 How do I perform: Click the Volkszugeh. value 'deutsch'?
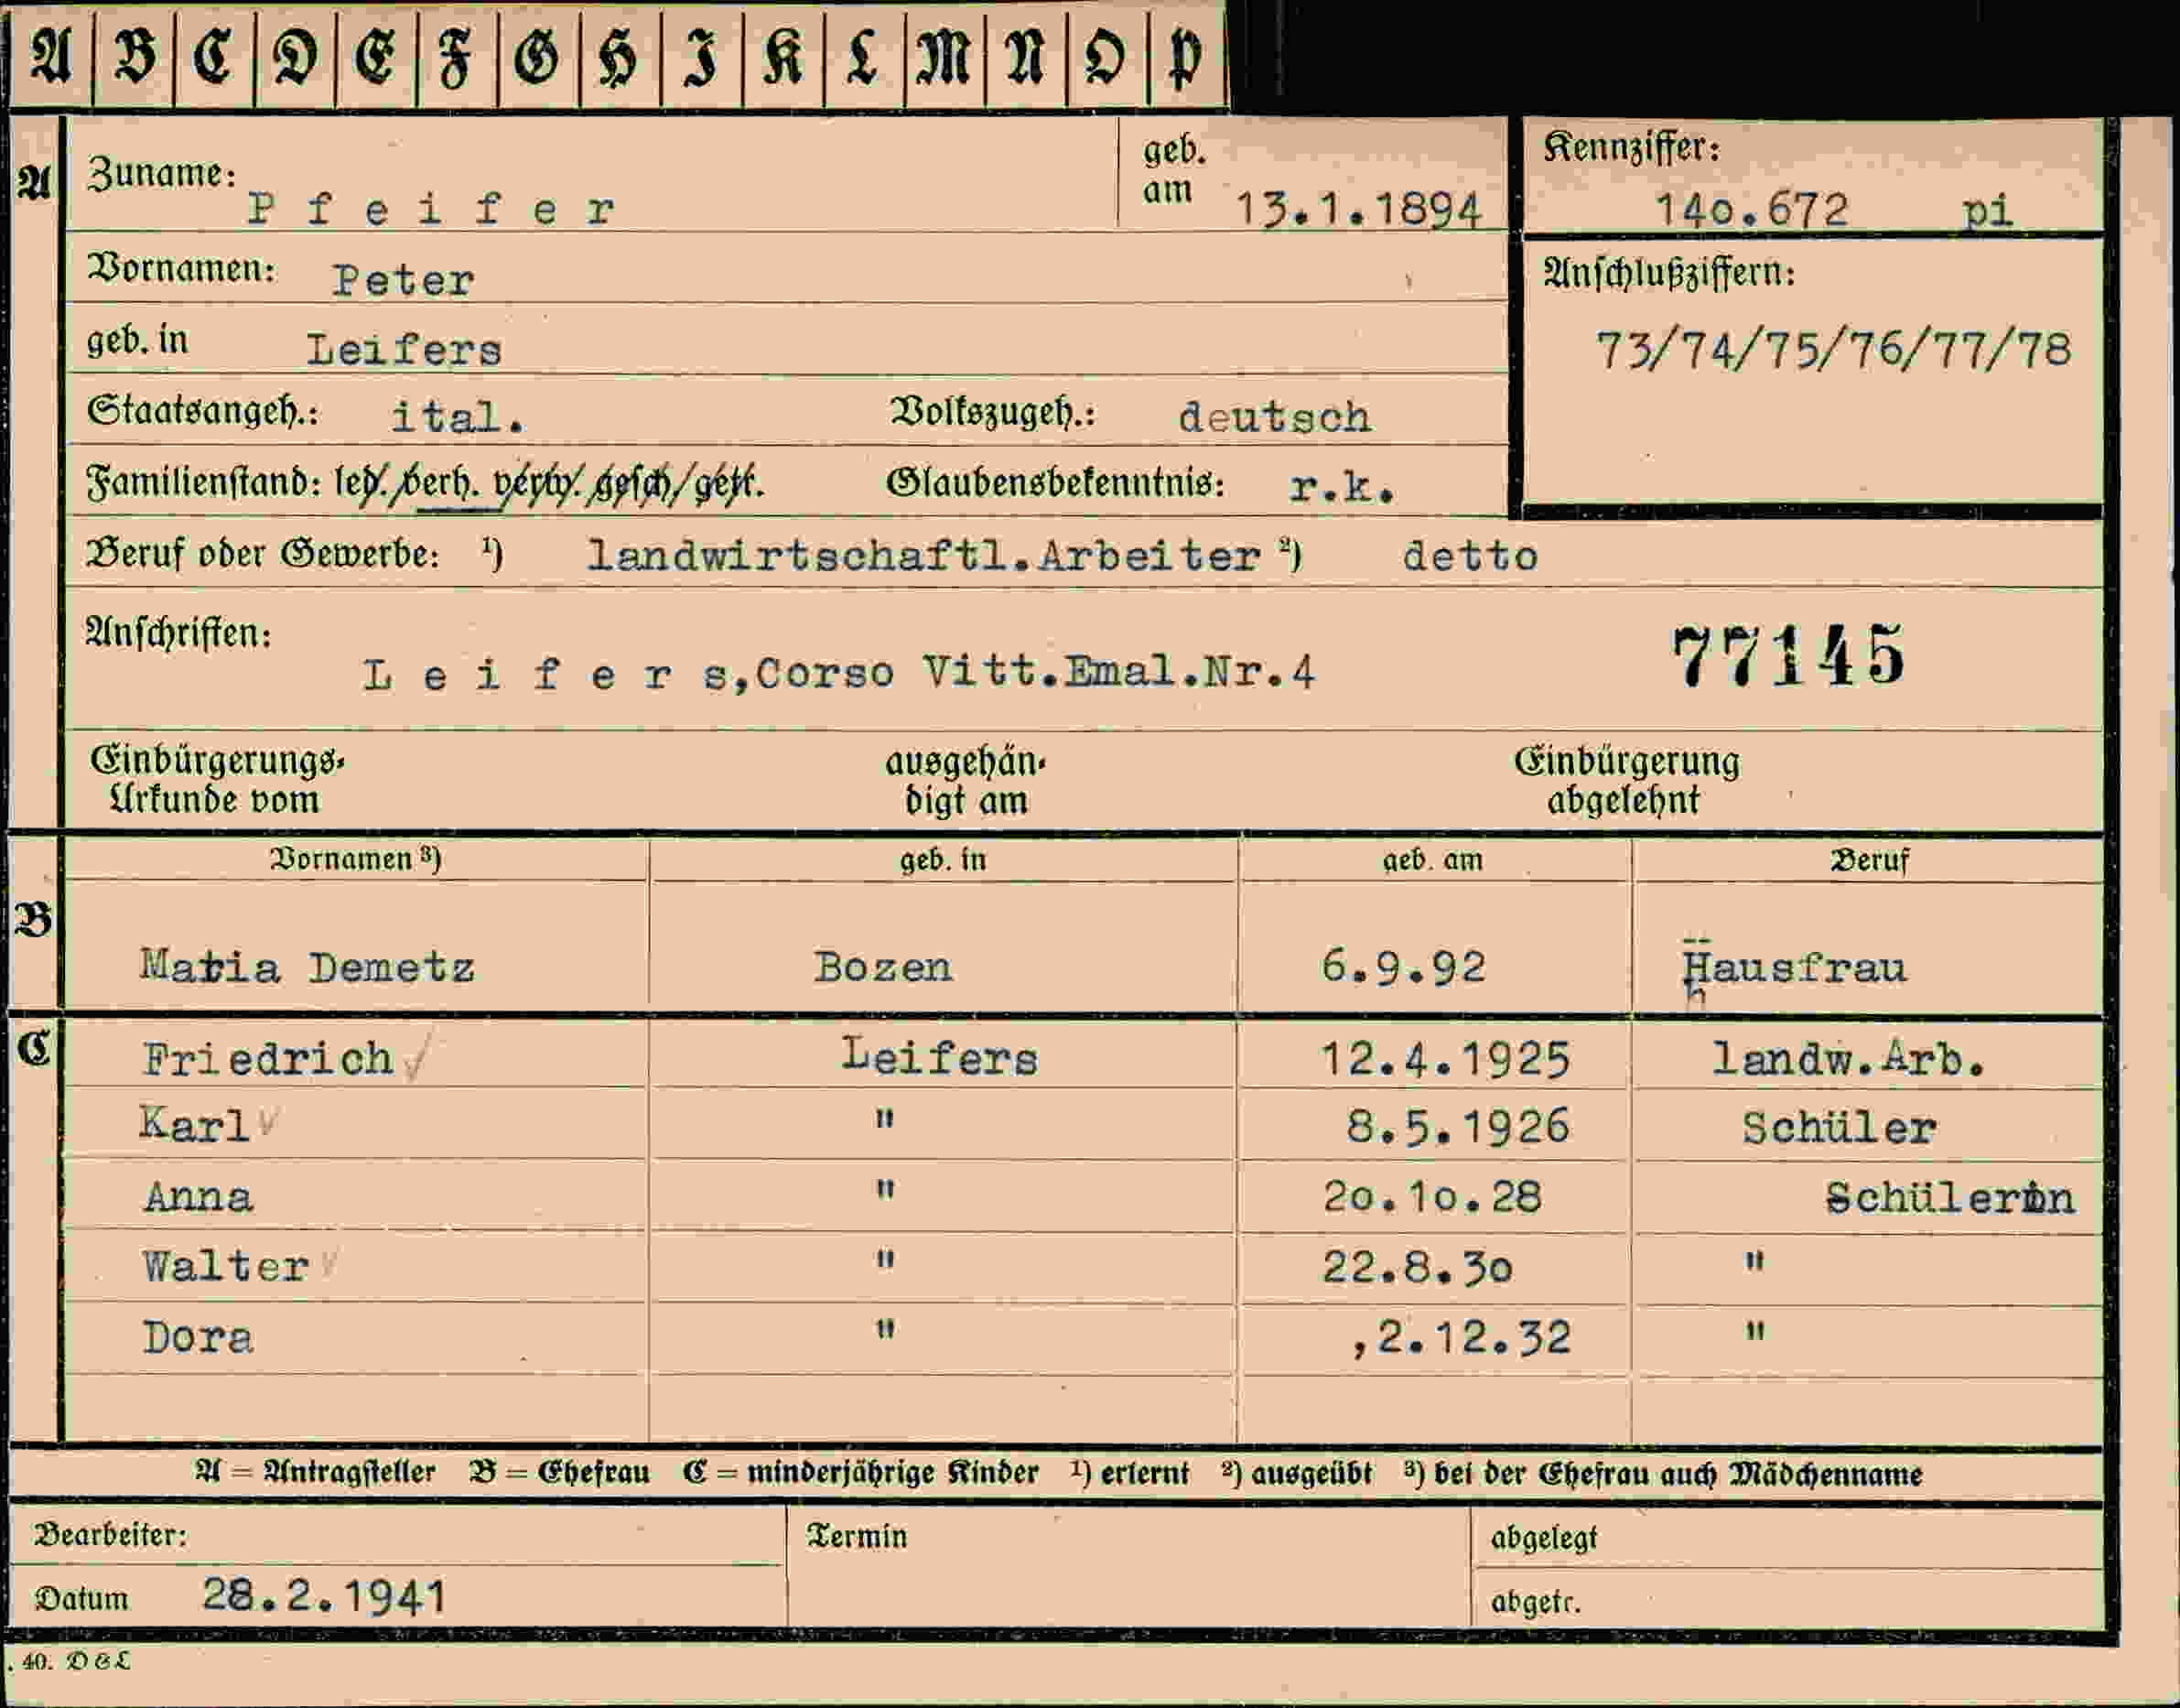(1274, 417)
